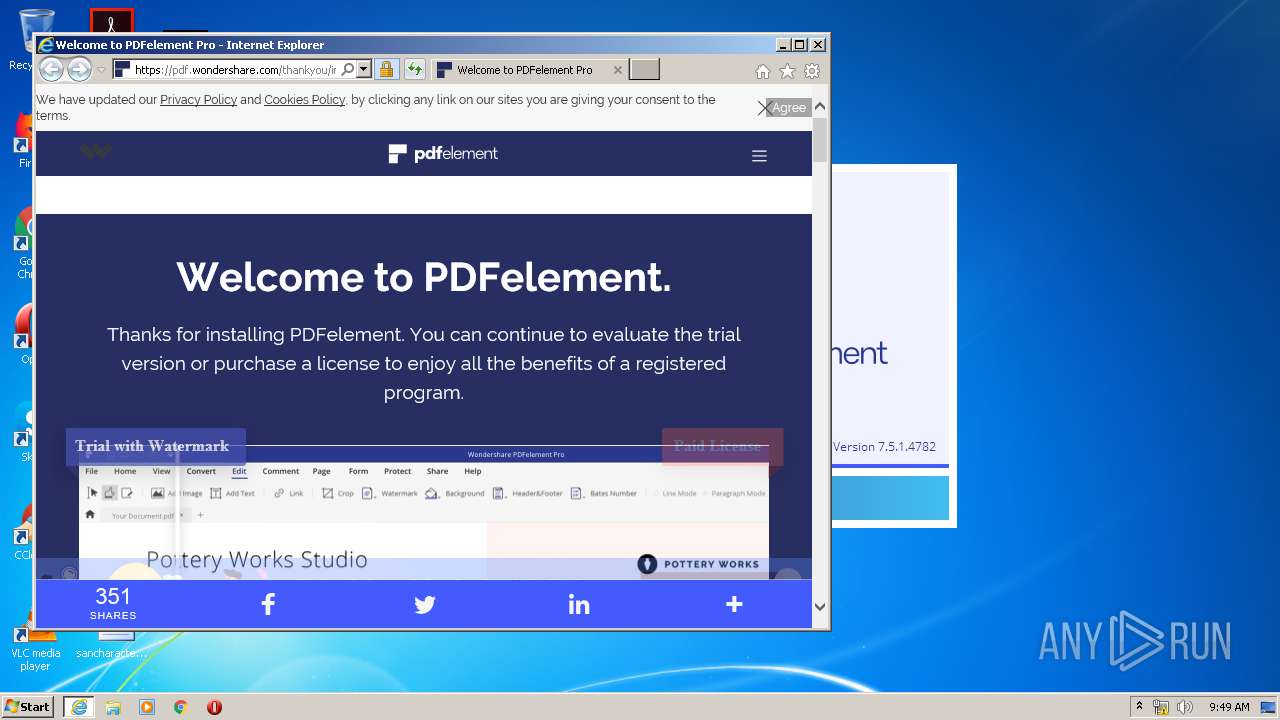This screenshot has width=1280, height=720.
Task: Click the security lock icon
Action: [386, 69]
